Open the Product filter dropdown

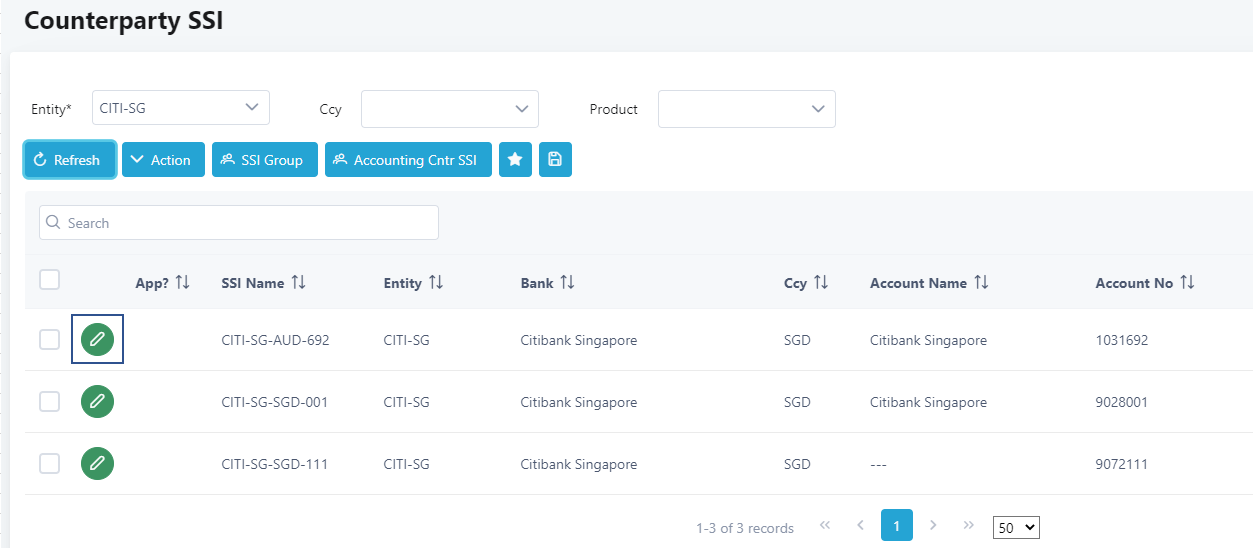point(747,109)
